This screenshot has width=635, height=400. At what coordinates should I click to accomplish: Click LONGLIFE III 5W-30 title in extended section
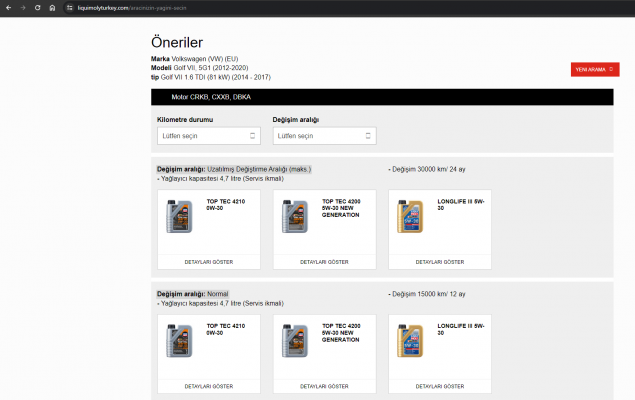(461, 204)
